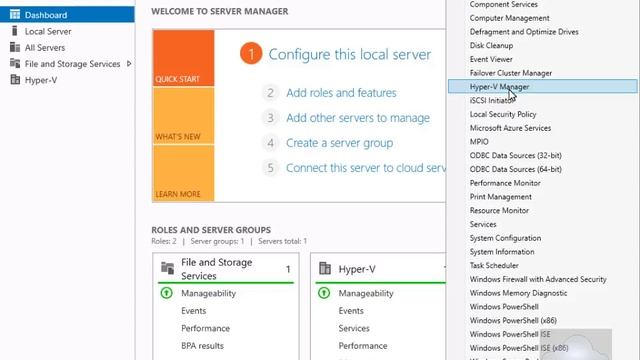Click Performance in File and Storage tile
Image resolution: width=640 pixels, height=360 pixels.
click(205, 328)
